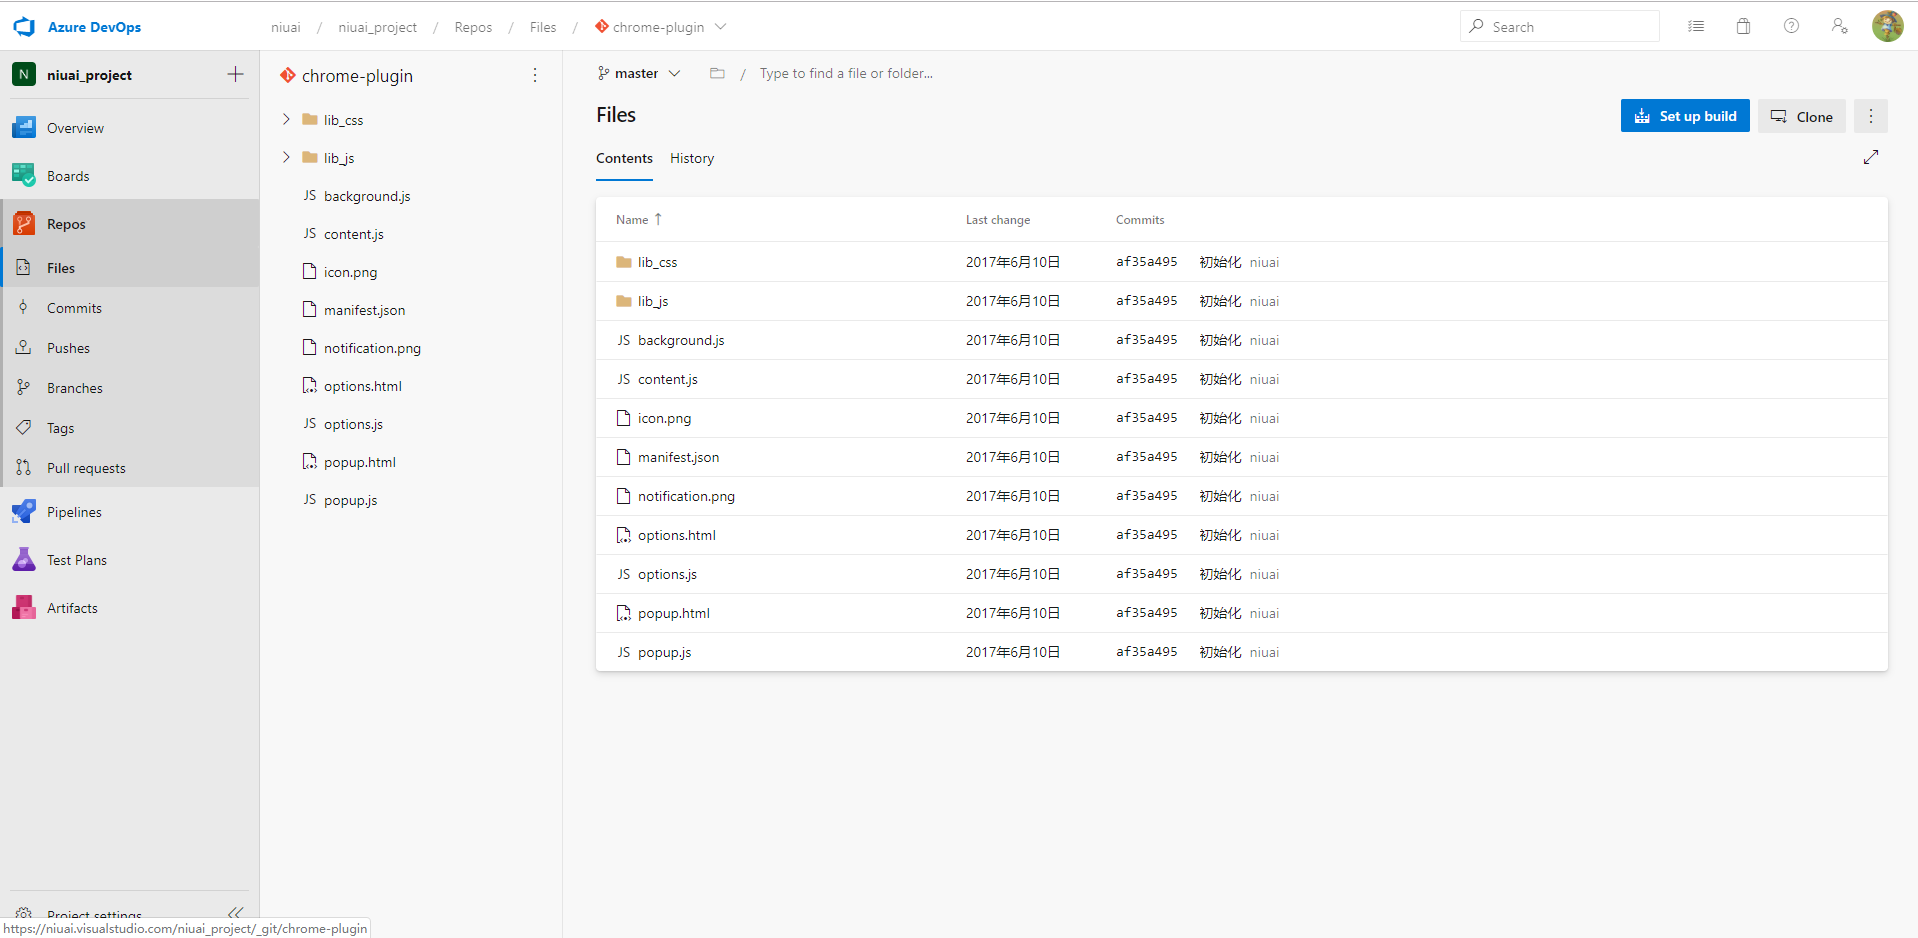Click the Set up build button
The height and width of the screenshot is (938, 1918).
(x=1684, y=115)
